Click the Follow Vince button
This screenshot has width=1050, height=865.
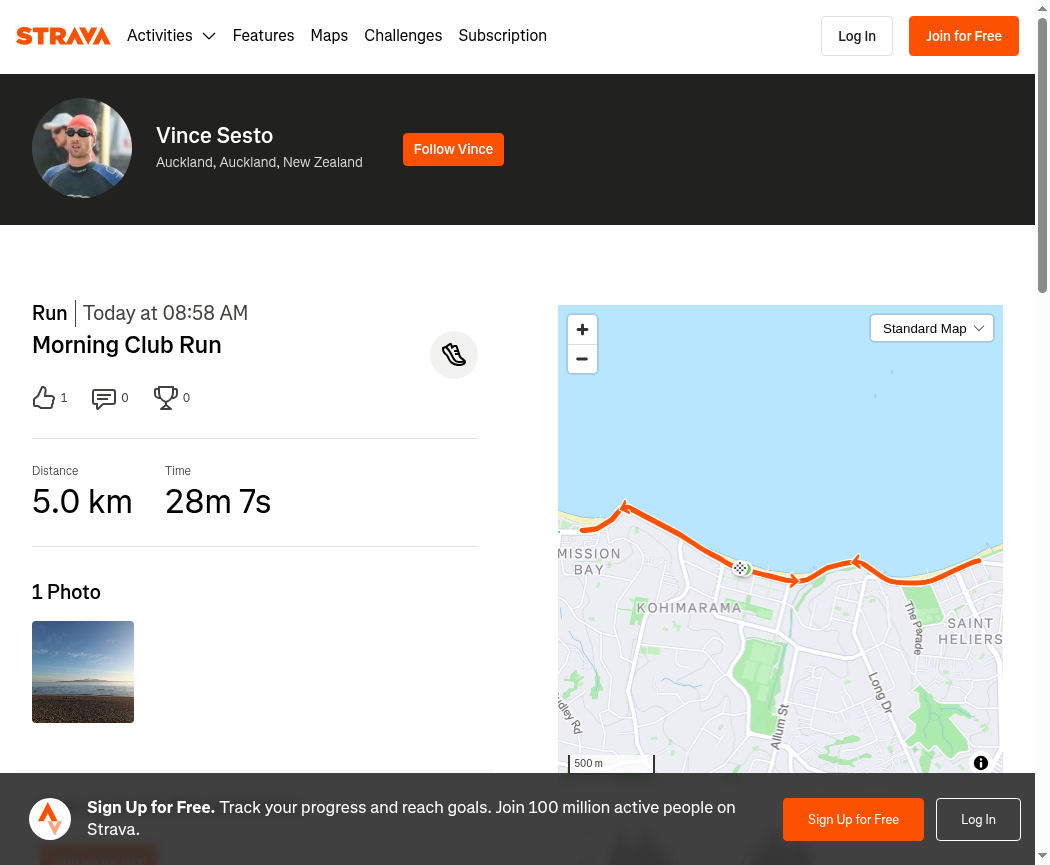point(453,149)
